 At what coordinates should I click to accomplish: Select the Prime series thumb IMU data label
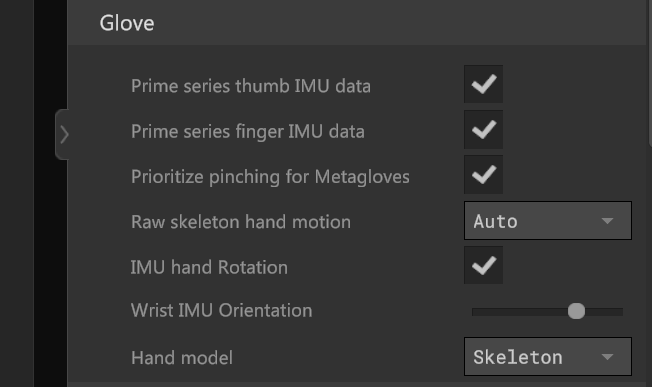(x=251, y=86)
